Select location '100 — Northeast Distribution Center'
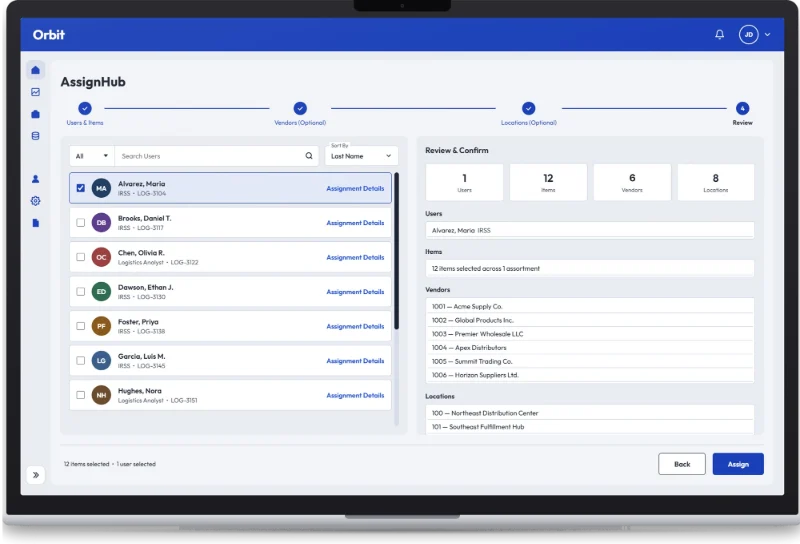This screenshot has height=544, width=800. 590,413
